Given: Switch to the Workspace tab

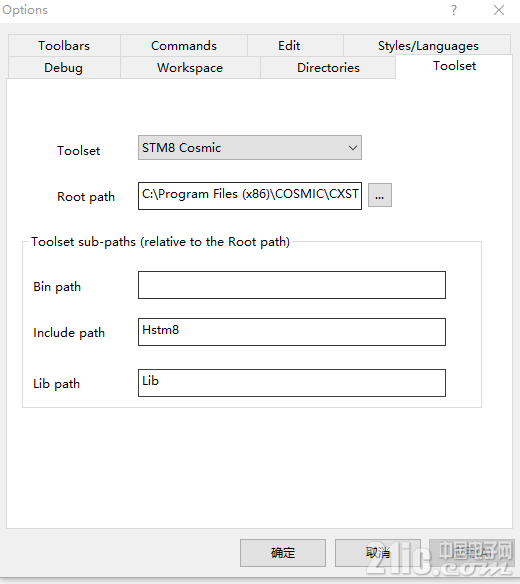Looking at the screenshot, I should point(190,67).
